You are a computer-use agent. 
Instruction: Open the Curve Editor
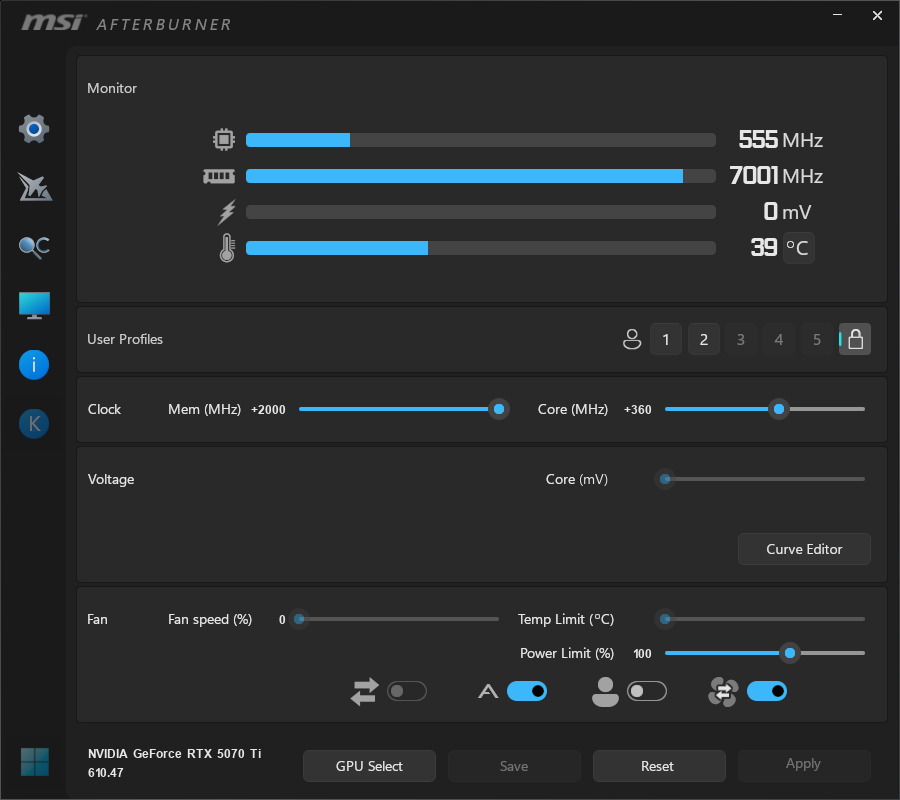(x=804, y=549)
